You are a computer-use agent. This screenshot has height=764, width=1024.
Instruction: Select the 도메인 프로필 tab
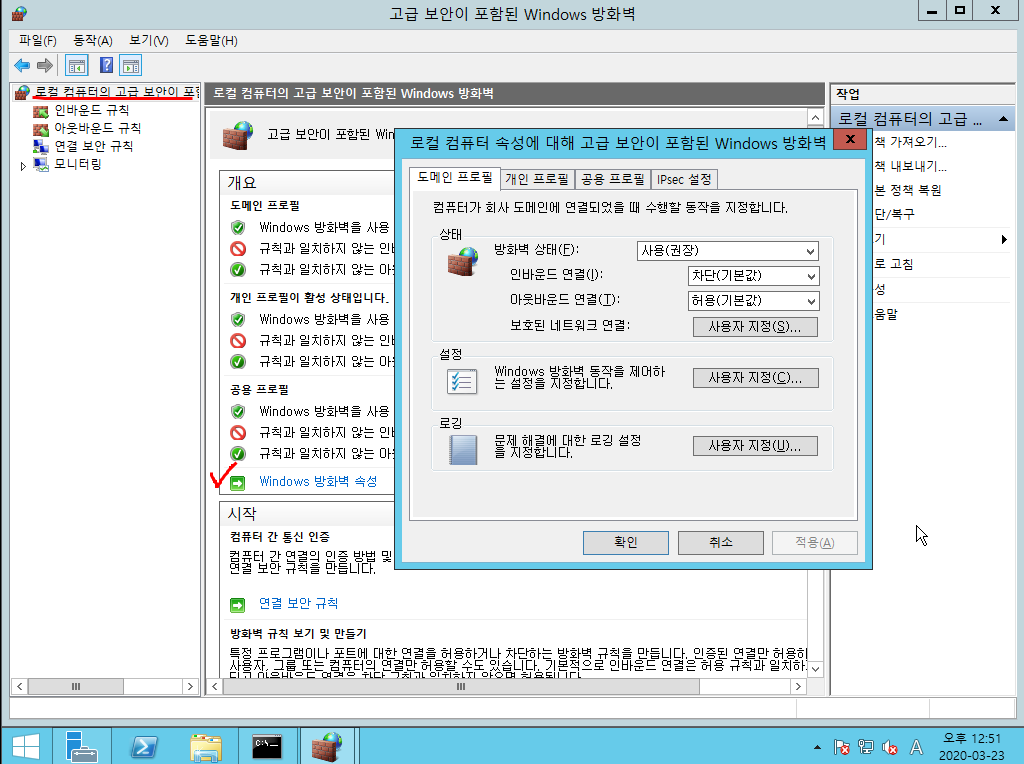[x=455, y=178]
